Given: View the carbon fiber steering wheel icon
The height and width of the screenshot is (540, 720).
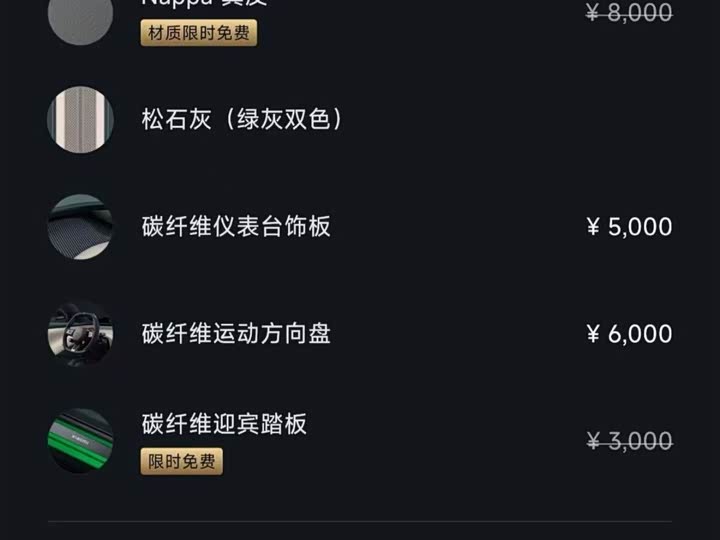Looking at the screenshot, I should tap(80, 334).
